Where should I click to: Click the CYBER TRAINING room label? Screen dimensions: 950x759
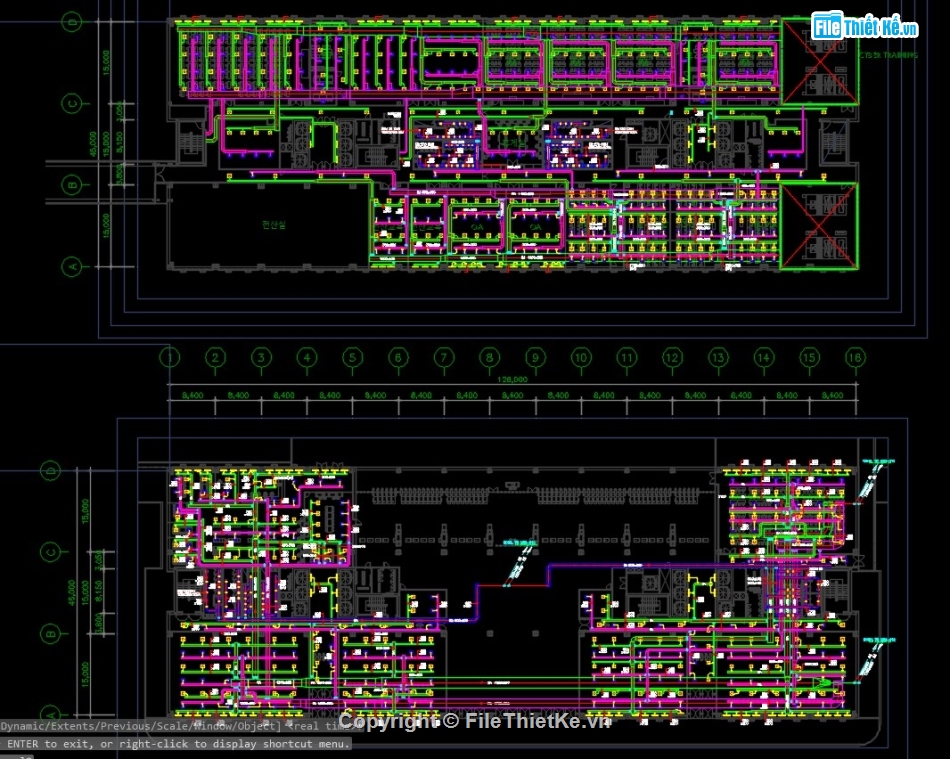click(888, 55)
